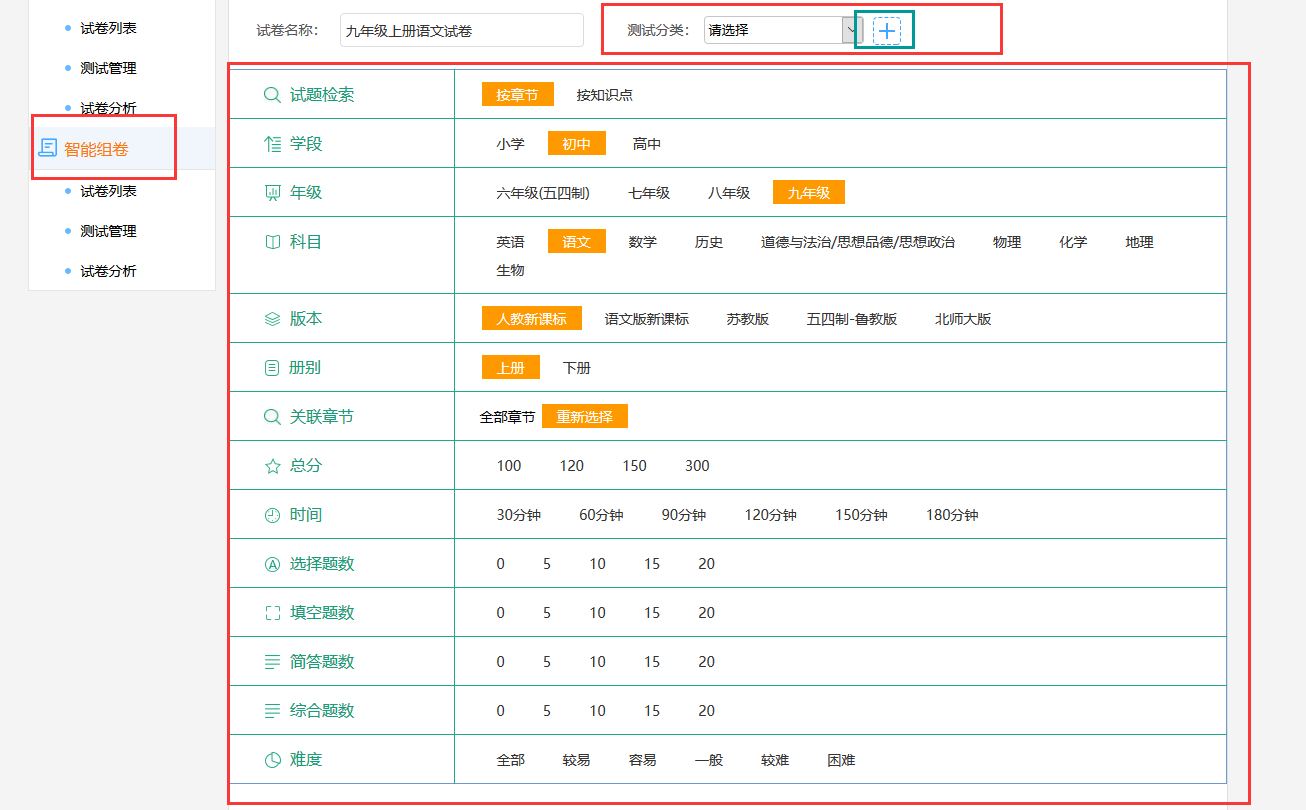This screenshot has height=810, width=1306.
Task: Expand the 智能组卷 sidebar section
Action: pos(96,150)
